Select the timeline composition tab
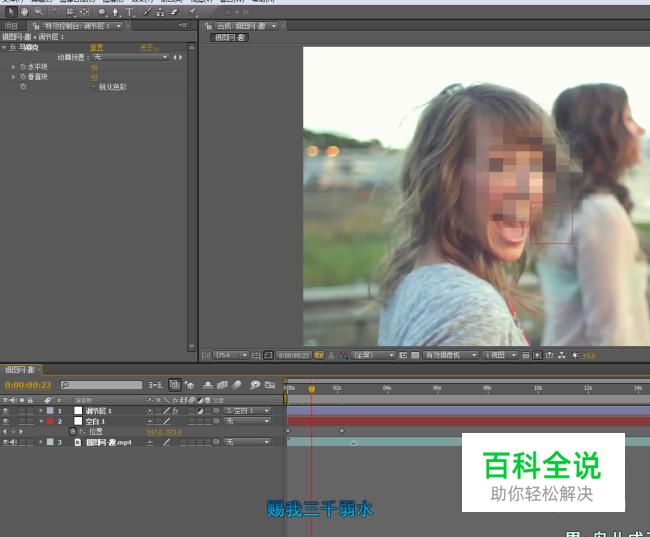Screen dimensions: 650x537 point(20,369)
